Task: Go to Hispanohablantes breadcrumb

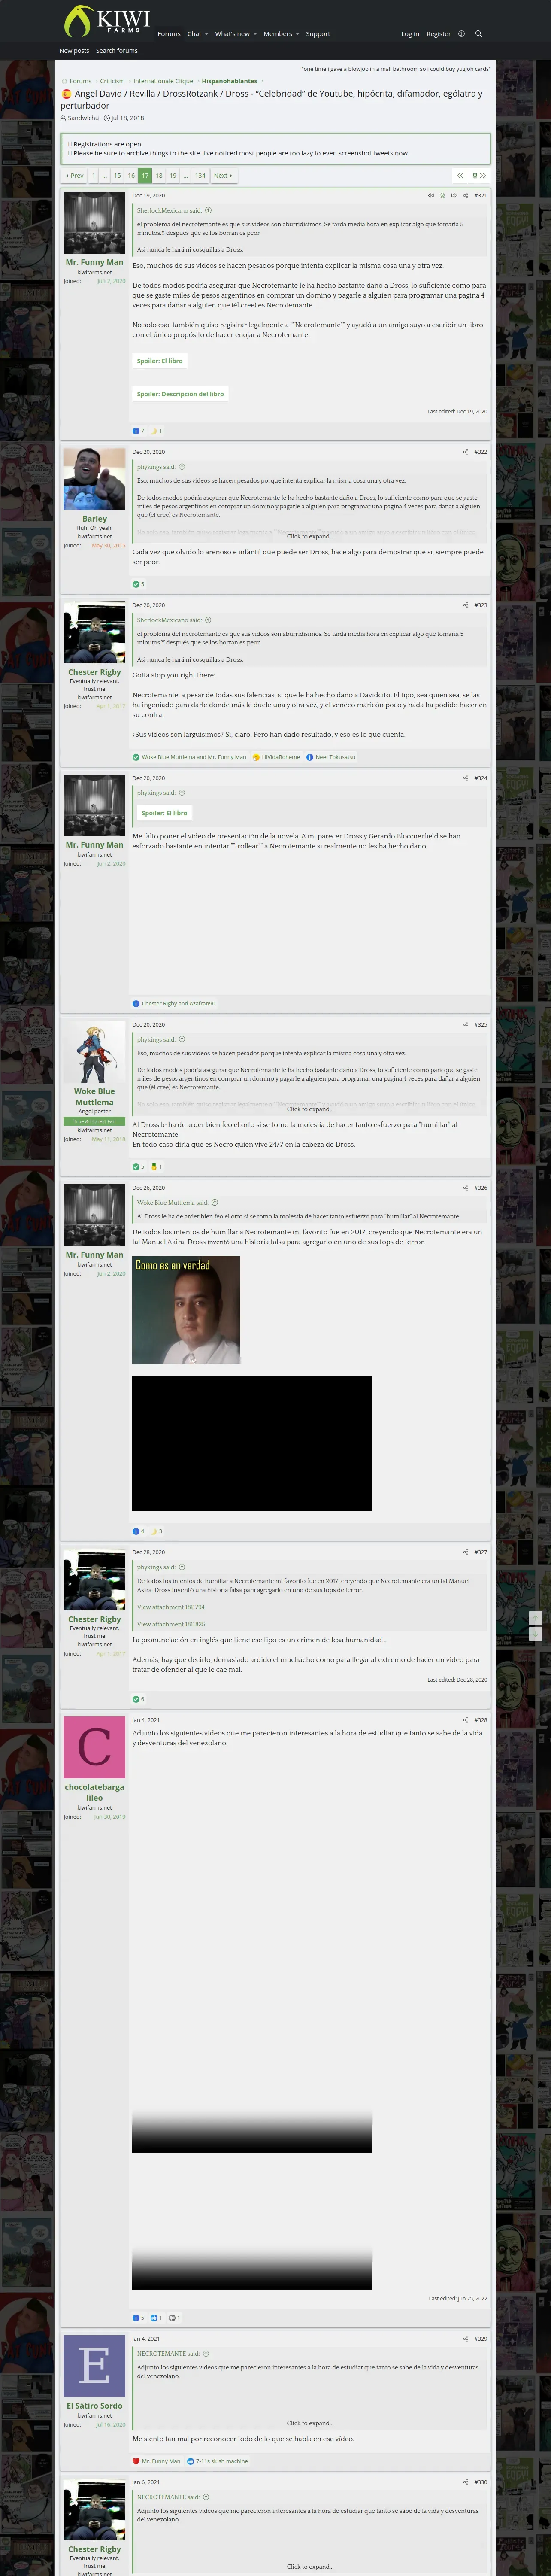Action: (229, 81)
